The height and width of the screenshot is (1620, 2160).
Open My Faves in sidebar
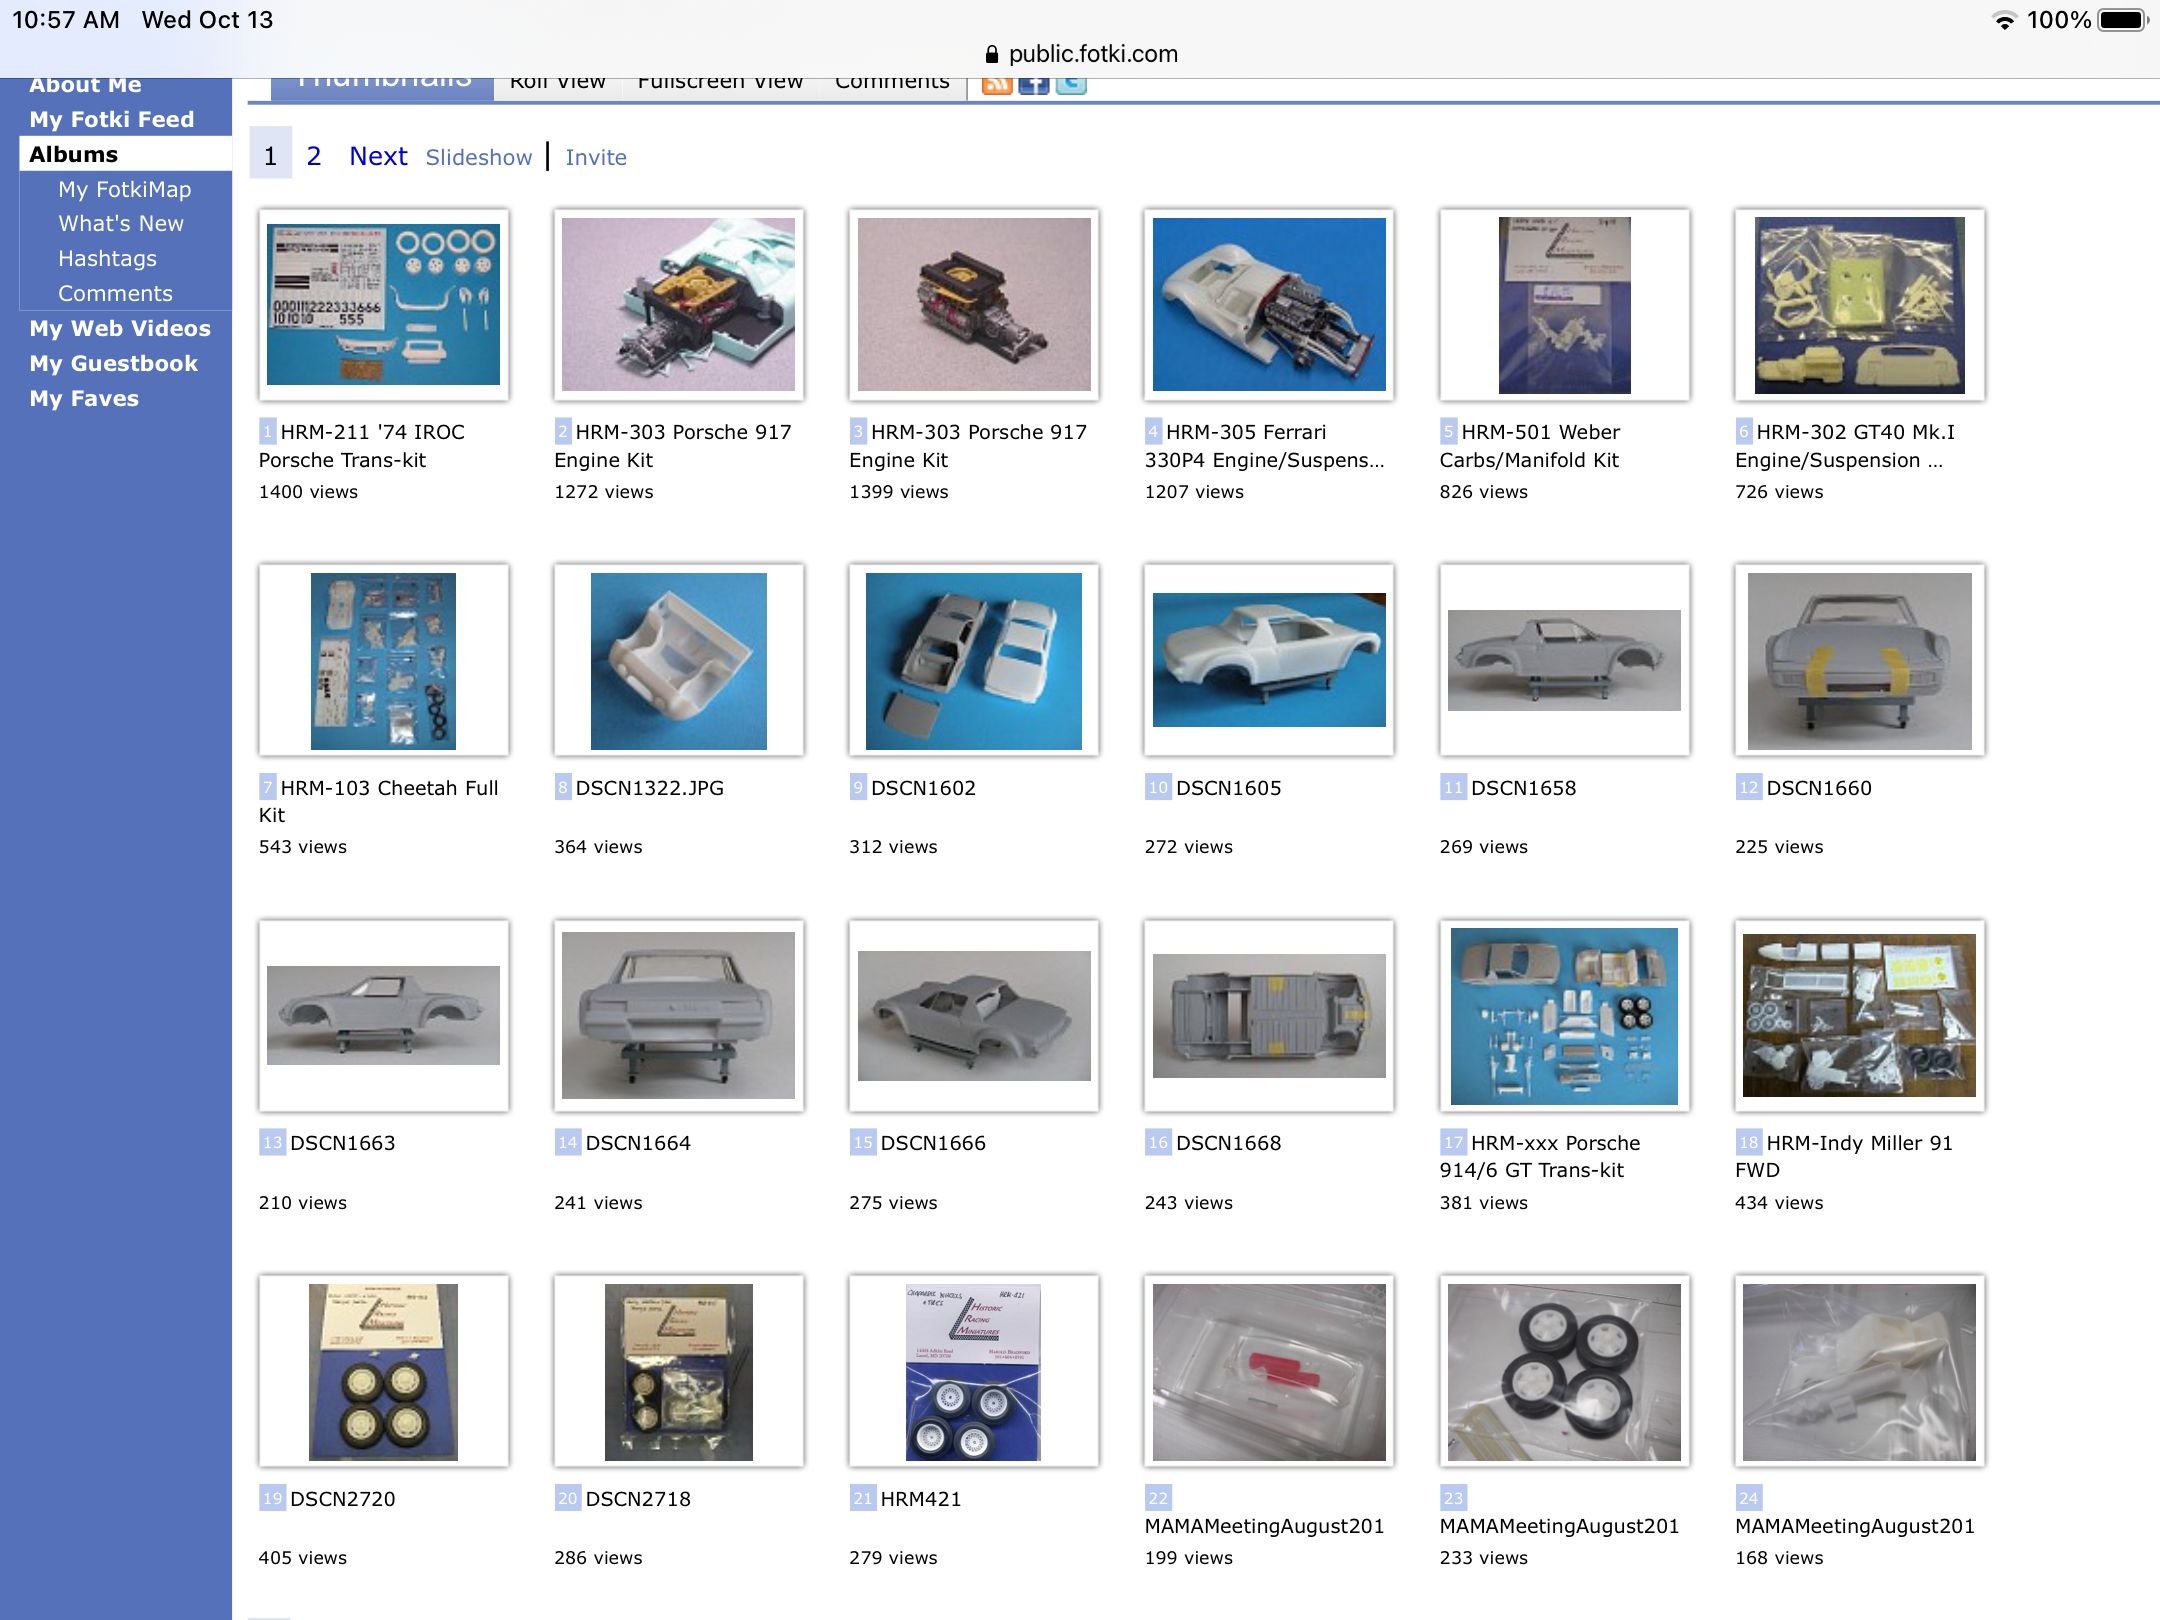(x=84, y=398)
